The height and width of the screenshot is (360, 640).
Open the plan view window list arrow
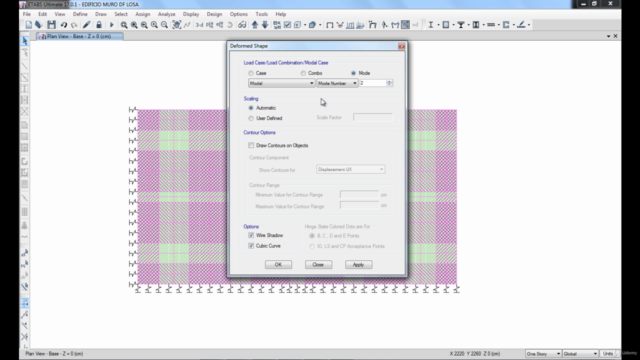pos(609,36)
